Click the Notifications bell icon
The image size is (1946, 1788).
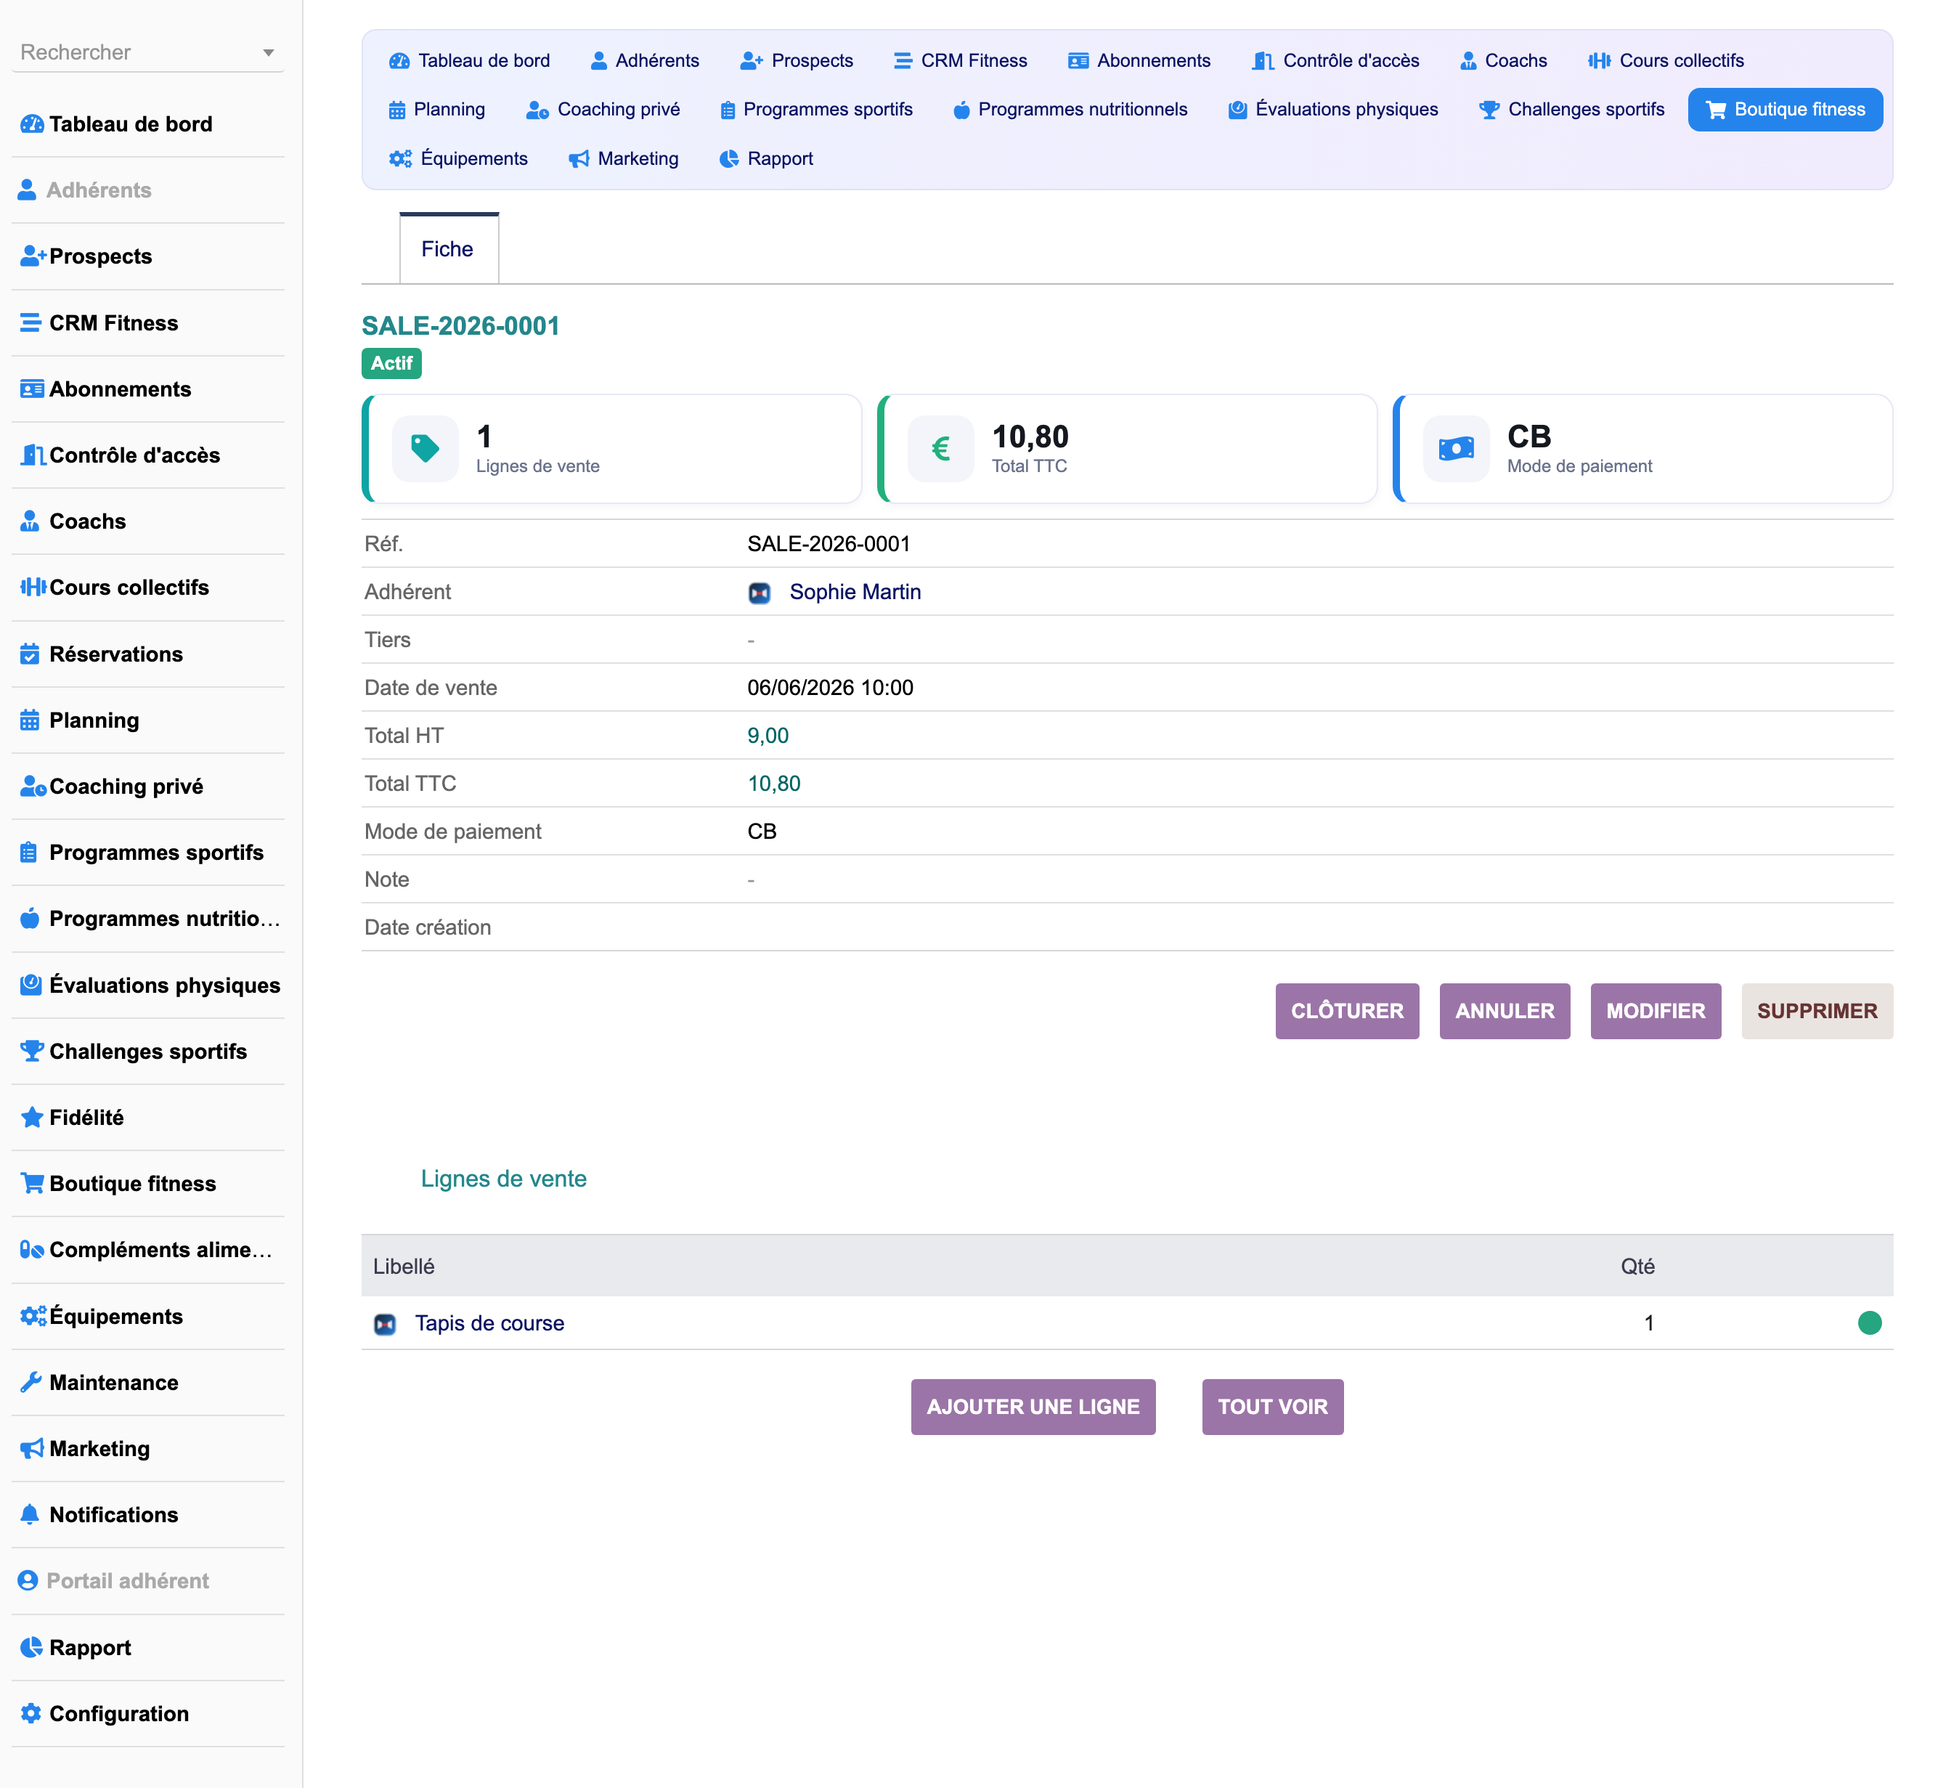(x=30, y=1514)
